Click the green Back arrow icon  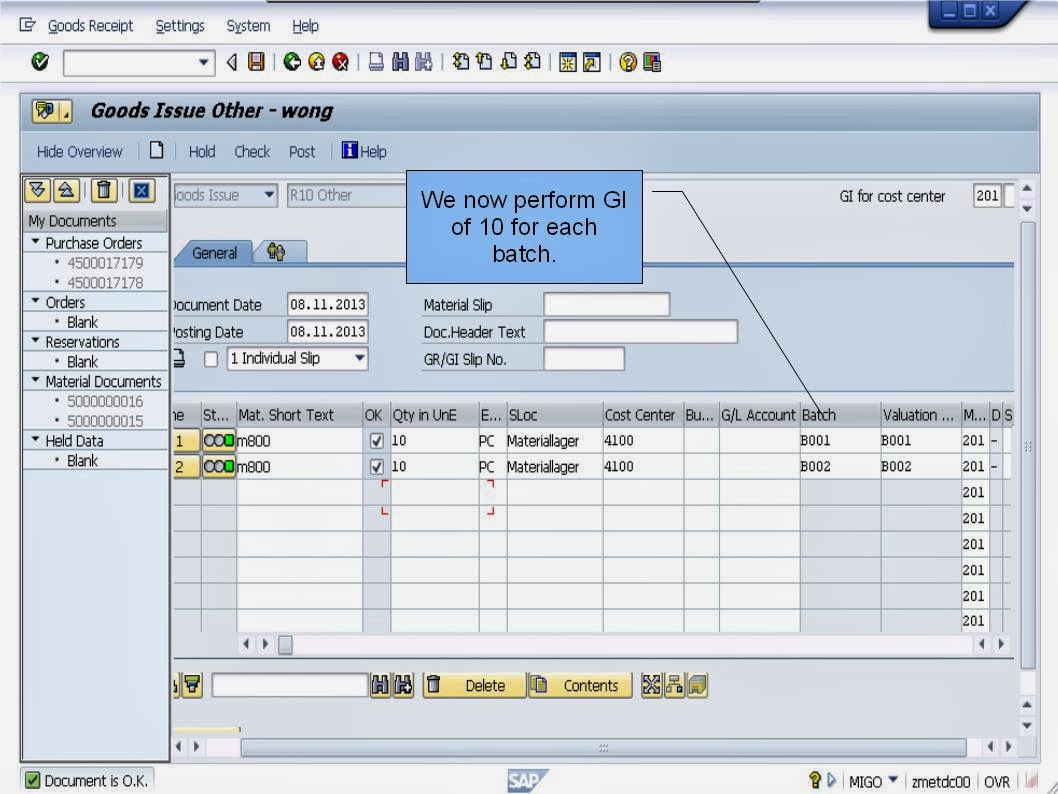tap(292, 62)
